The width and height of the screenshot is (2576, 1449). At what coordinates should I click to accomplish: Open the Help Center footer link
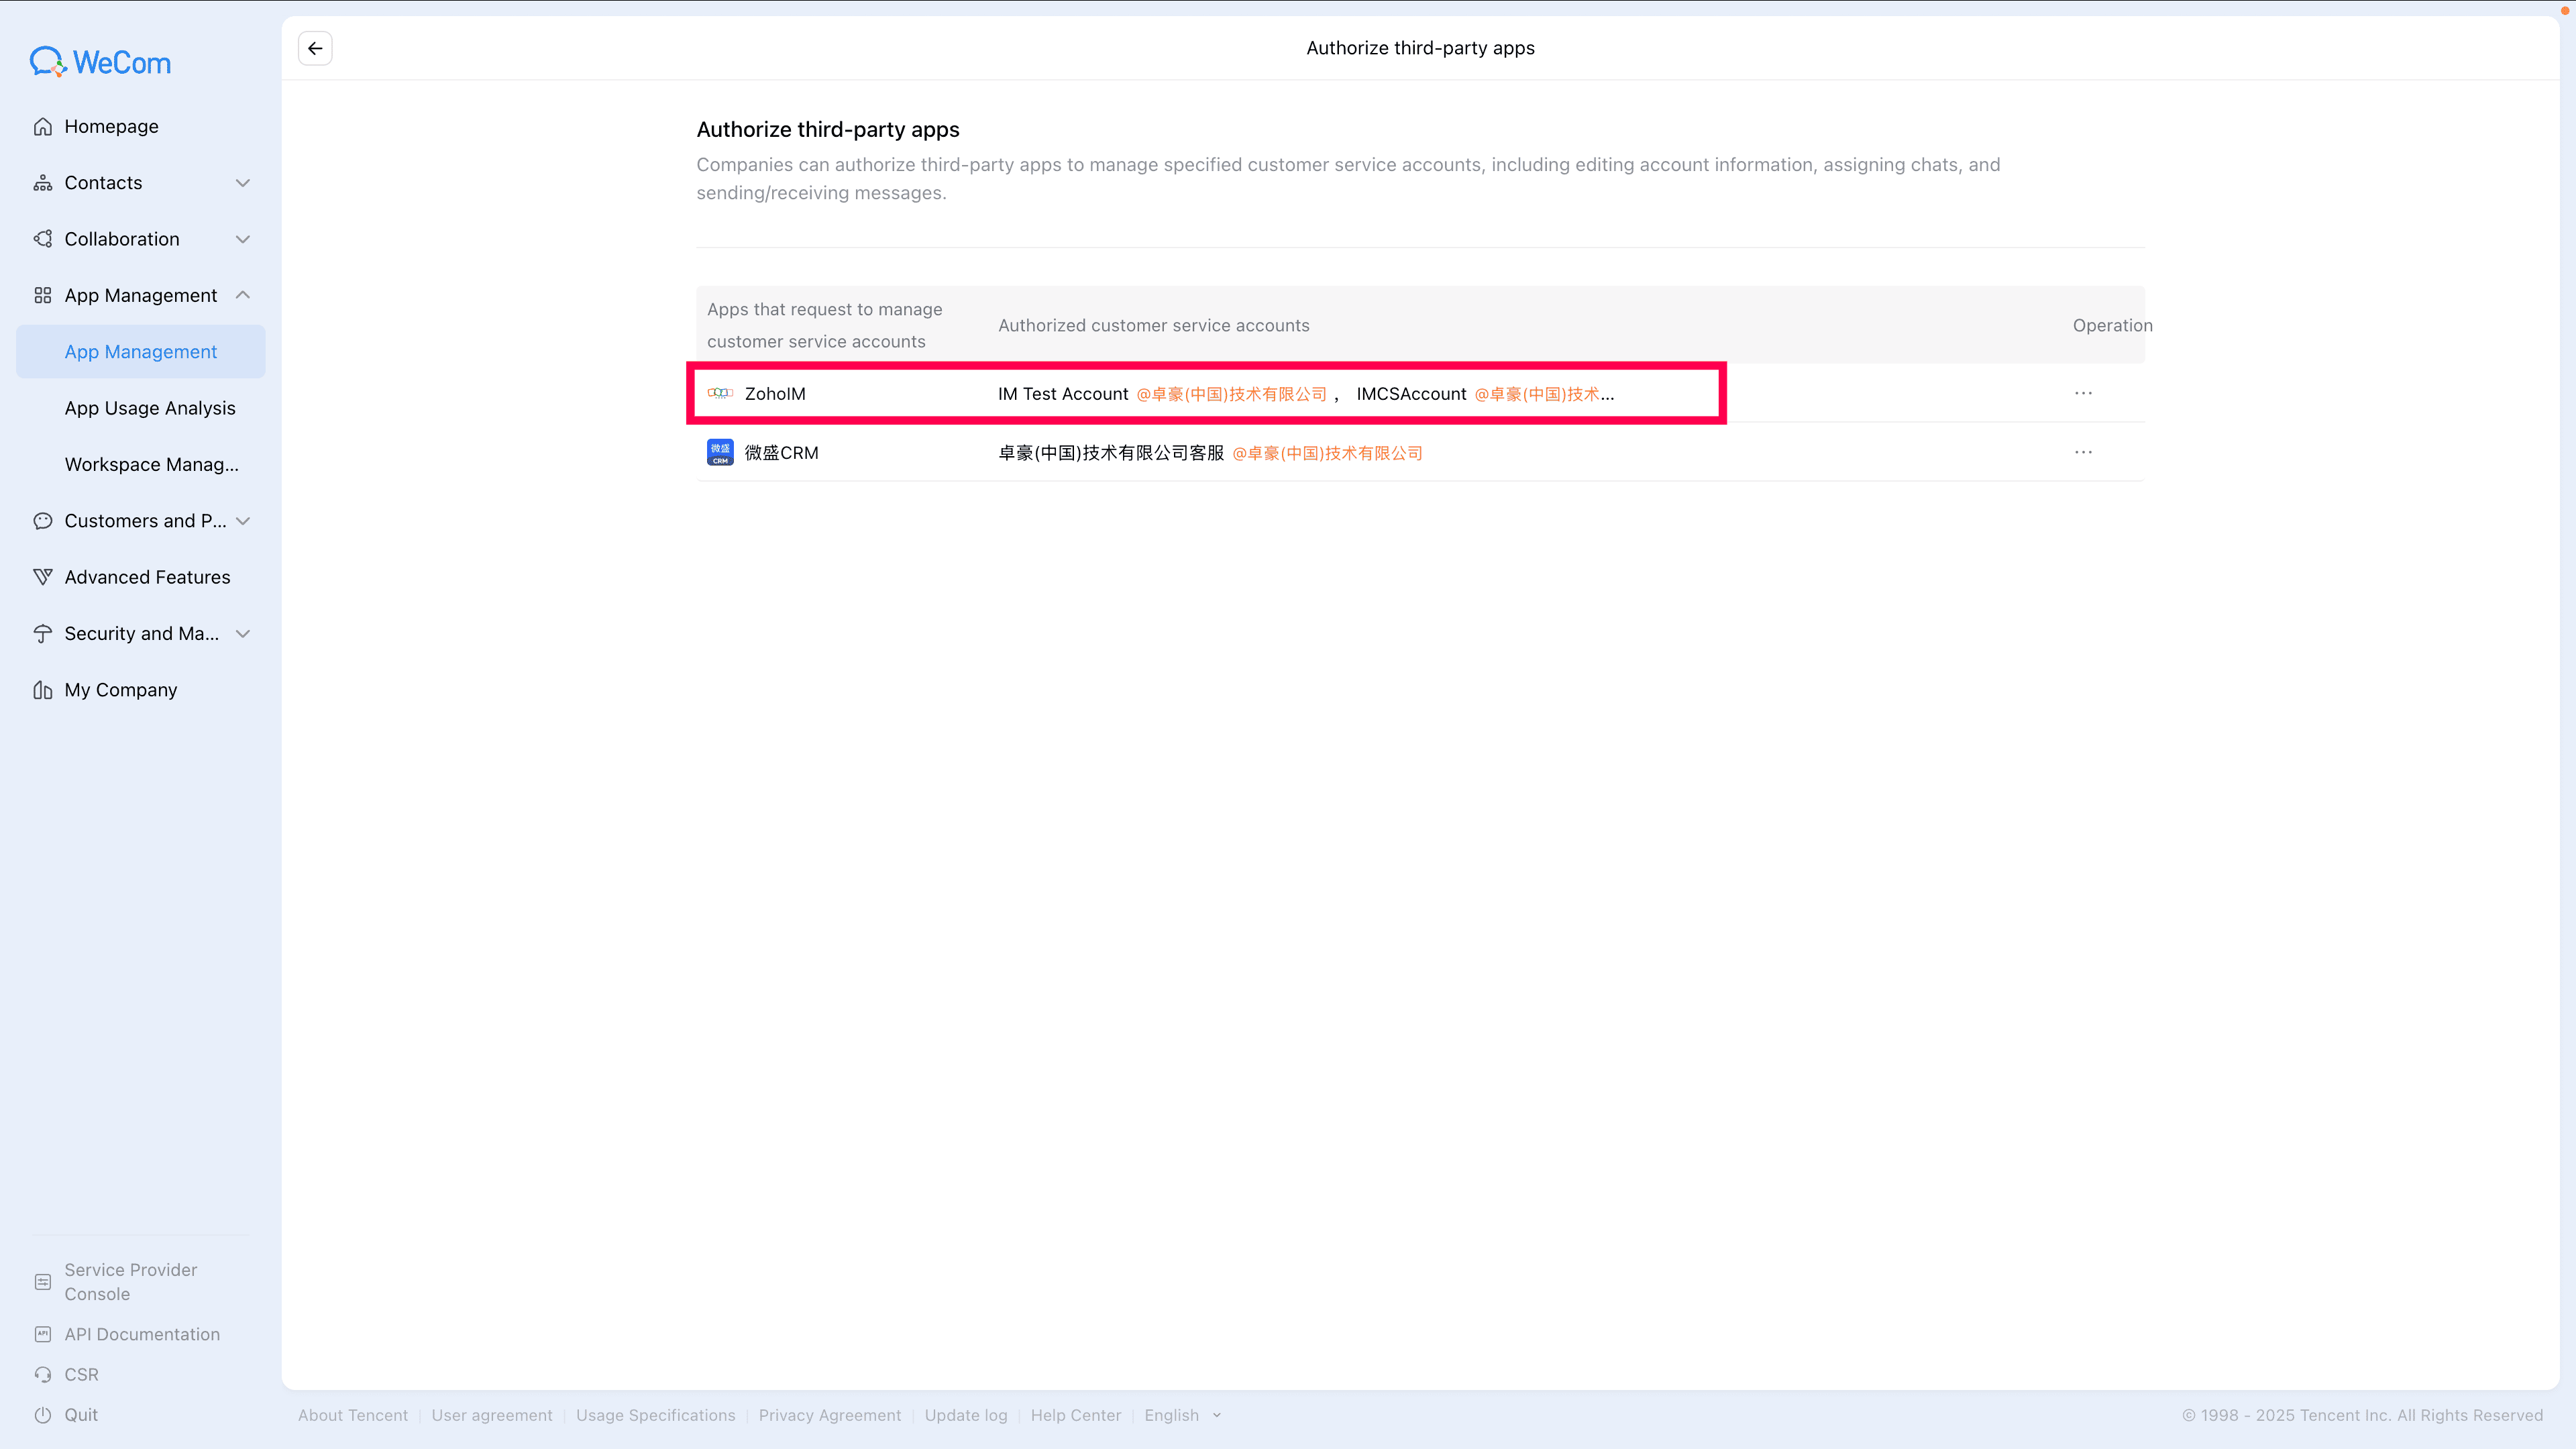click(1075, 1415)
